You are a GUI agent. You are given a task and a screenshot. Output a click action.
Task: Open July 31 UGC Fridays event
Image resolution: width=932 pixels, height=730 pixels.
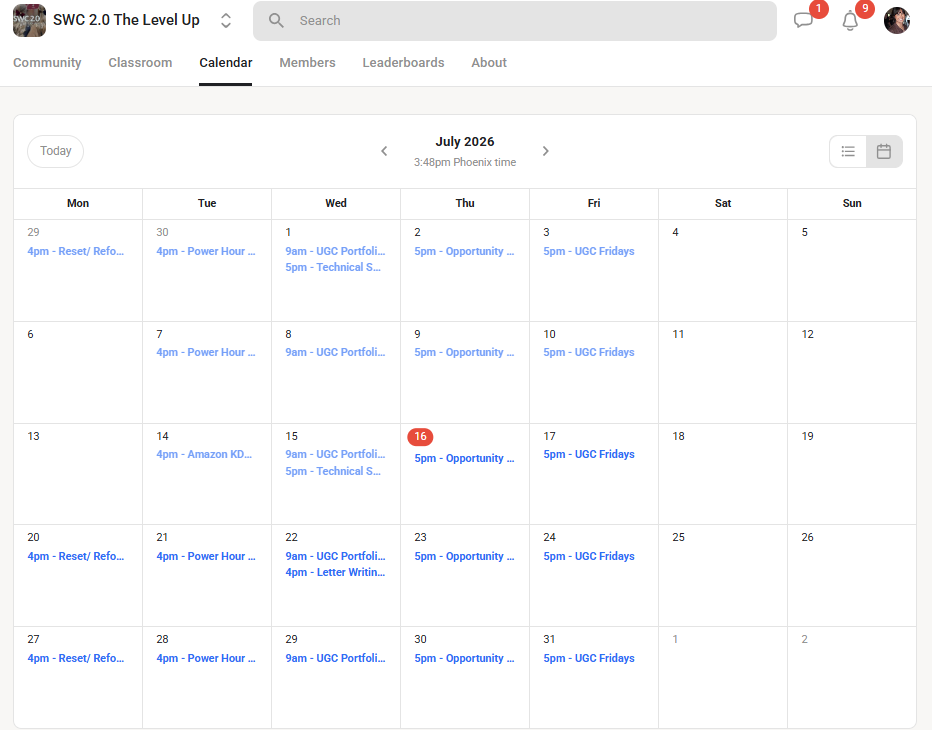point(588,658)
